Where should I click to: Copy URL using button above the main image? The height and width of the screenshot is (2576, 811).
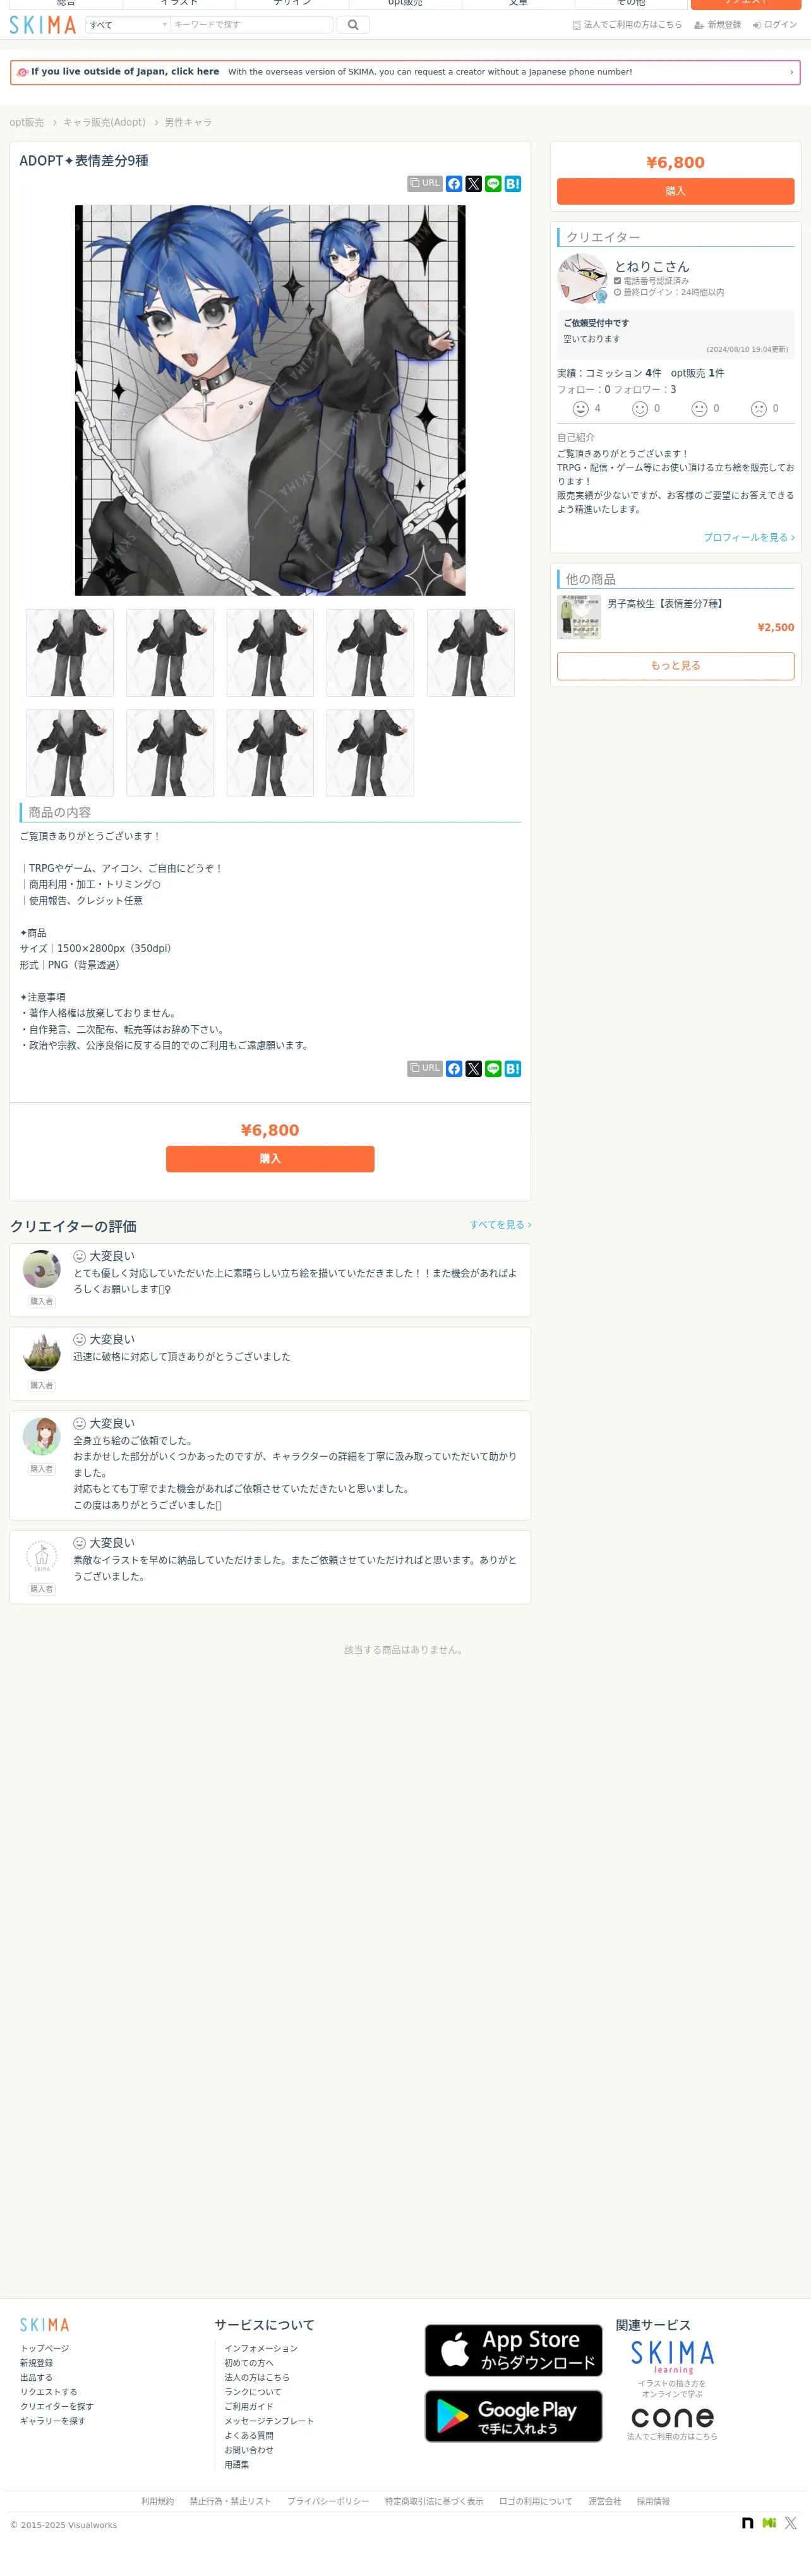[x=425, y=184]
